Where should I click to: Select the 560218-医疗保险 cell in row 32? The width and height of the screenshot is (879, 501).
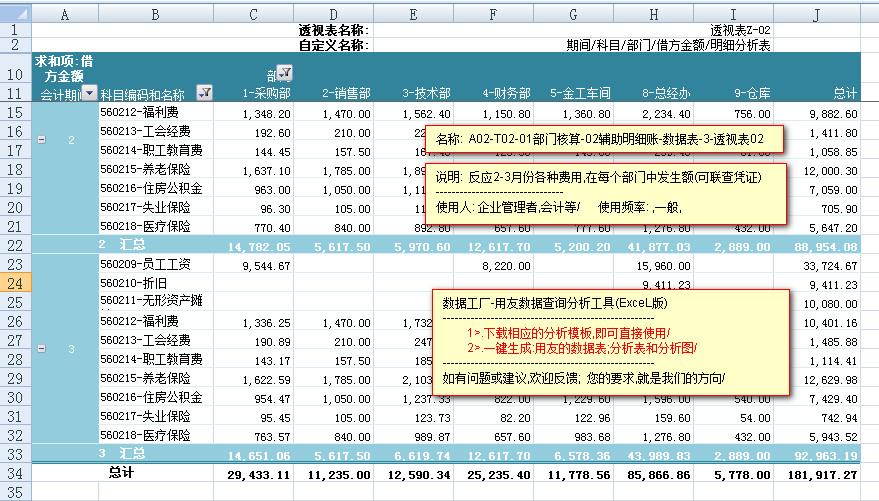[x=145, y=436]
